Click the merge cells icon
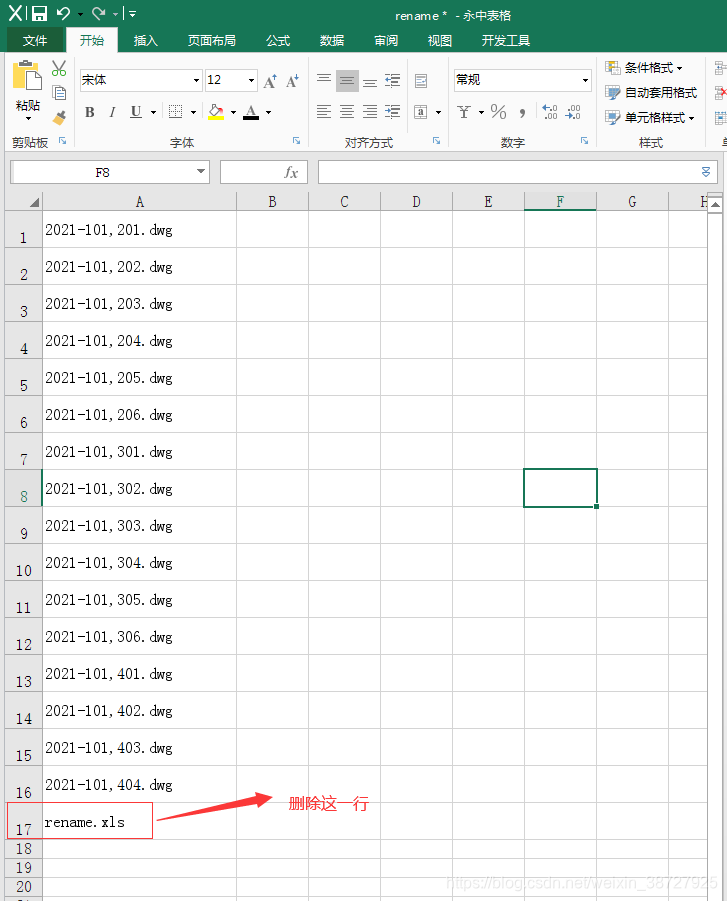727x901 pixels. (421, 111)
